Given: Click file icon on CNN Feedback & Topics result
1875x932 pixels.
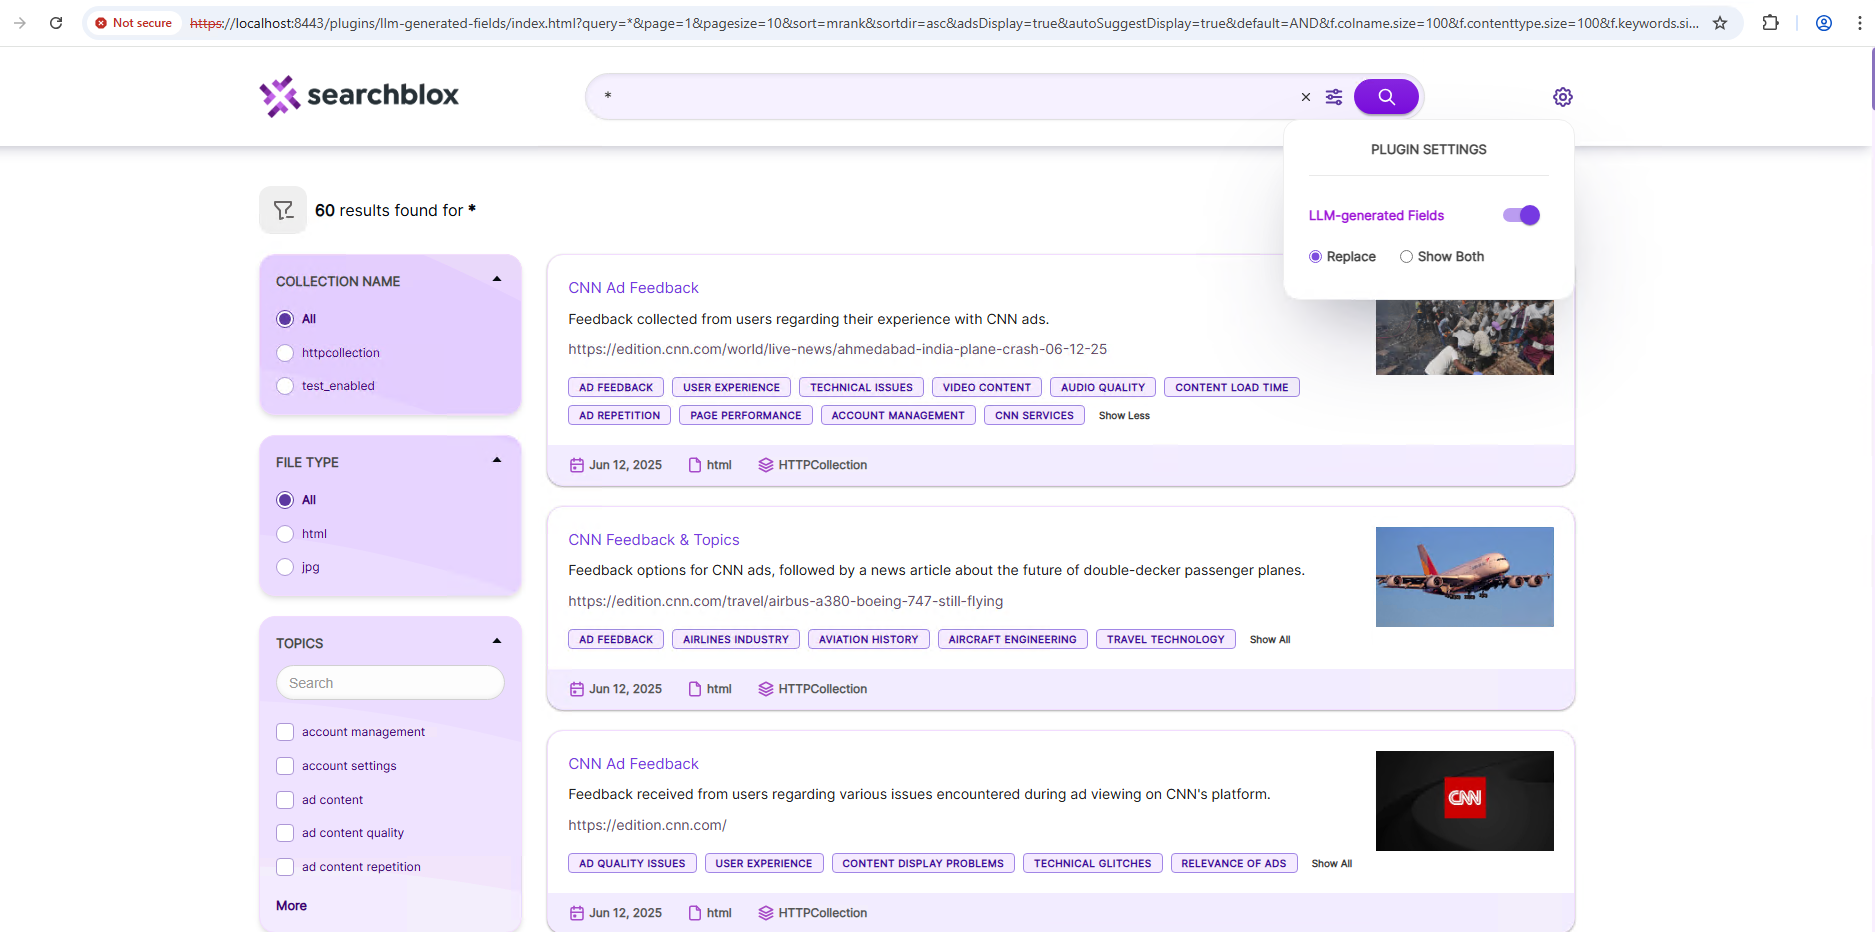Looking at the screenshot, I should tap(695, 689).
